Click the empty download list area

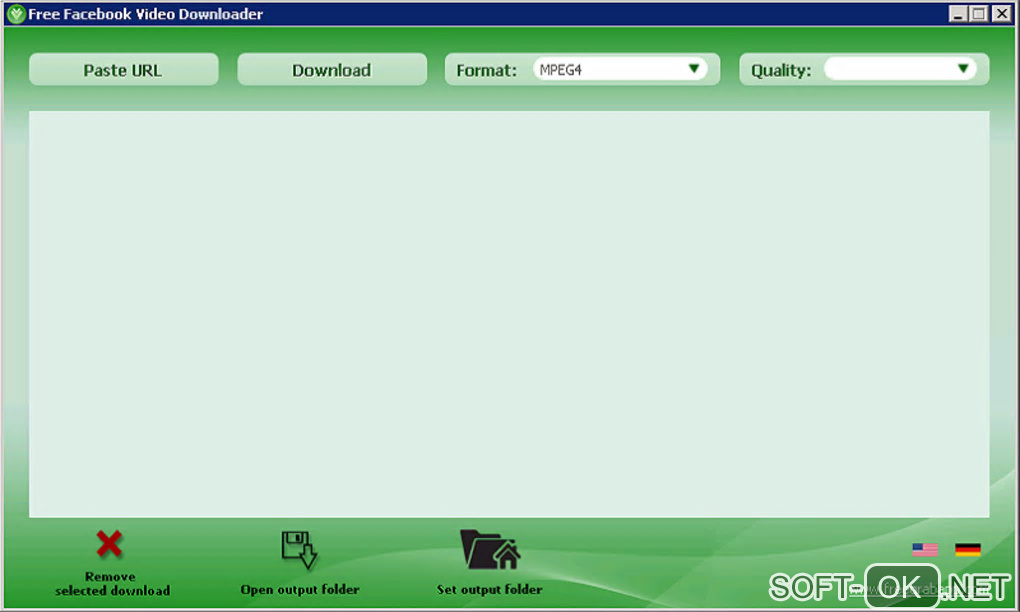click(x=509, y=314)
